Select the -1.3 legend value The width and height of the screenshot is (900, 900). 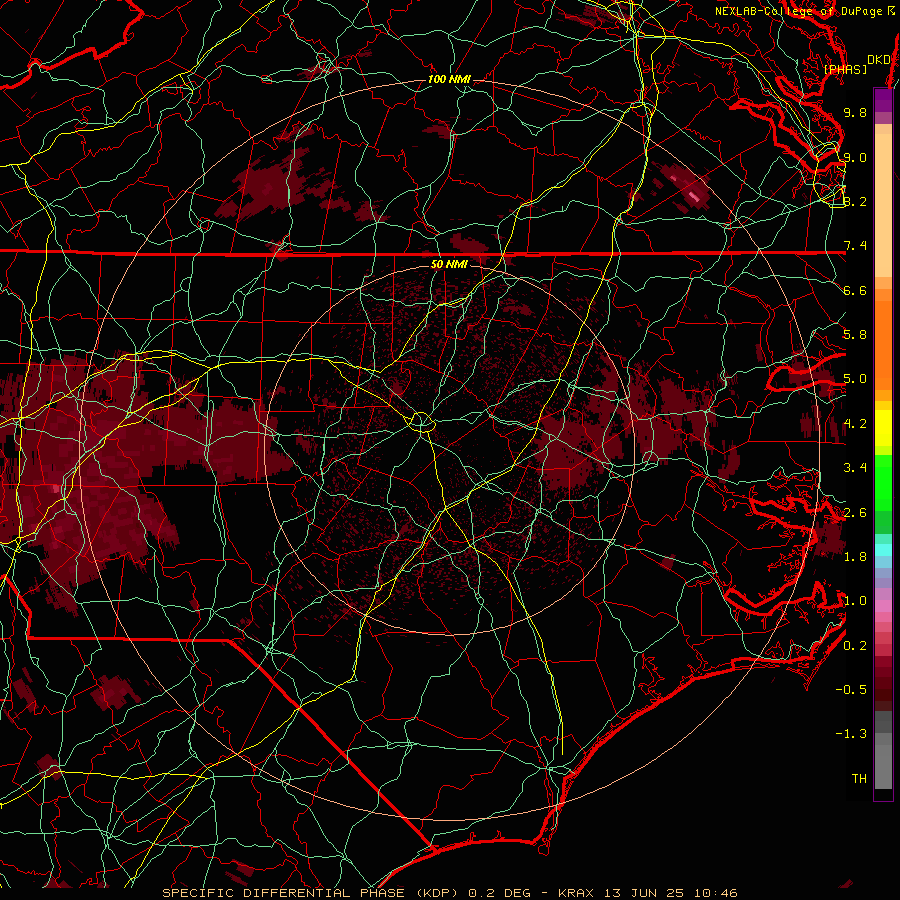pos(851,734)
